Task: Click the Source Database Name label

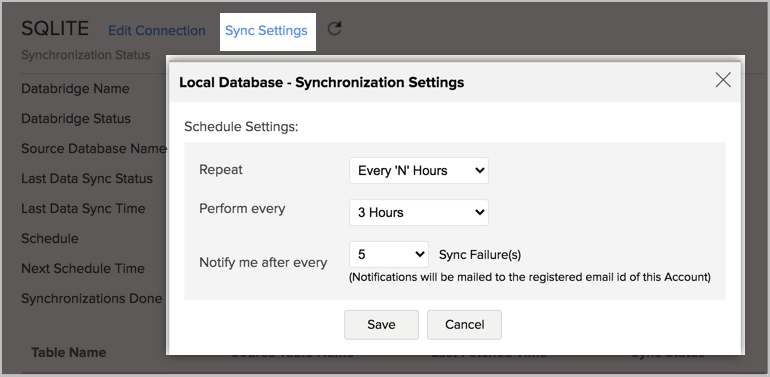Action: (94, 149)
